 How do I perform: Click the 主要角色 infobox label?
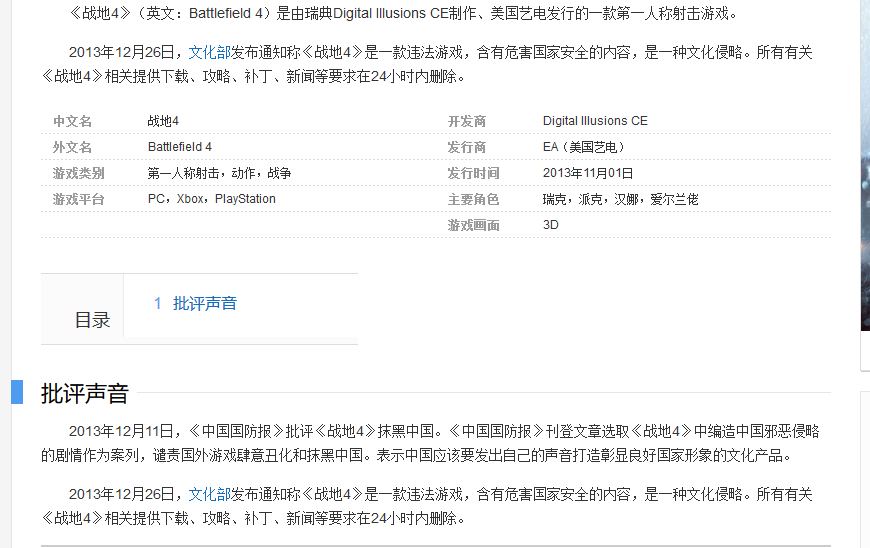(x=473, y=199)
